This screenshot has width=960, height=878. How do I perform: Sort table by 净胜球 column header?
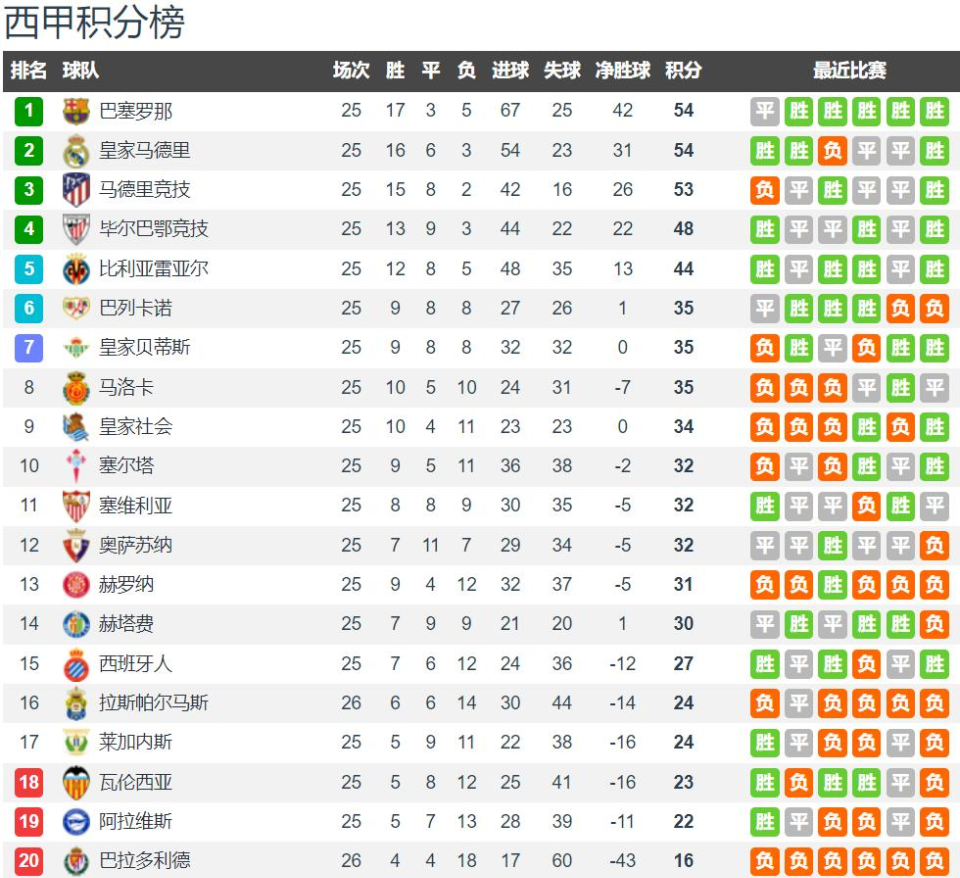tap(623, 71)
